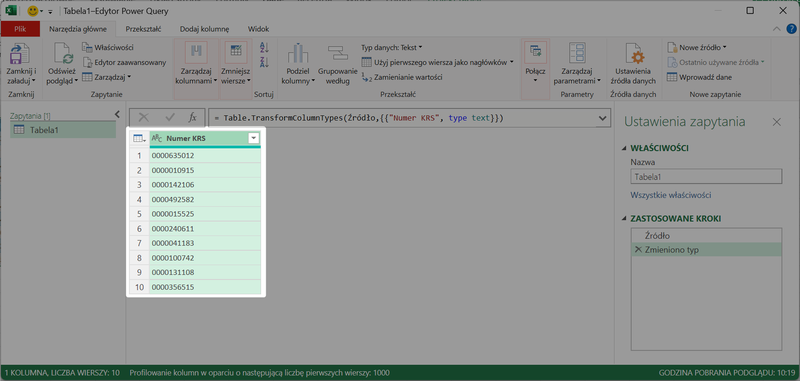This screenshot has width=800, height=381.
Task: Select cell 0000100742
Action: [205, 258]
